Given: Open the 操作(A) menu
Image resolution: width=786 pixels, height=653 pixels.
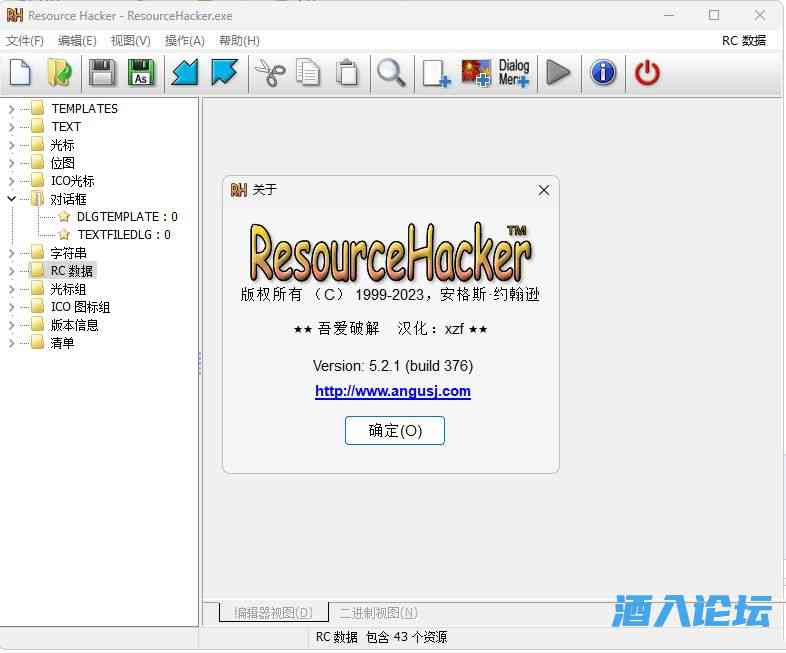Looking at the screenshot, I should pyautogui.click(x=184, y=41).
